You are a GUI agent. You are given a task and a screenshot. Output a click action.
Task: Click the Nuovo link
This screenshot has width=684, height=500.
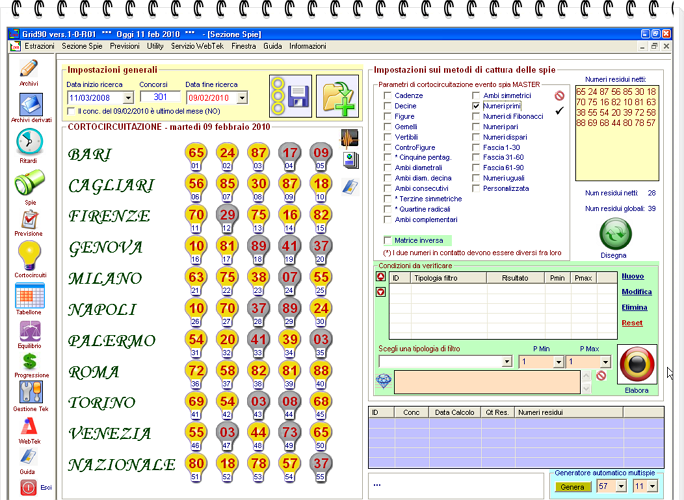(x=632, y=275)
